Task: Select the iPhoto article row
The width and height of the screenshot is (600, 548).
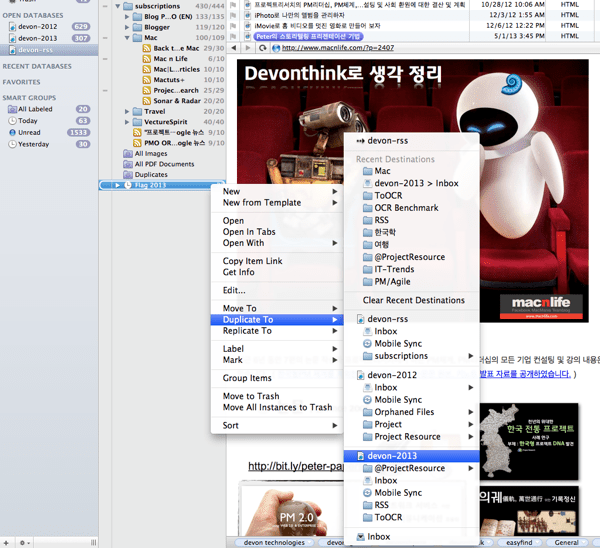Action: (x=299, y=15)
